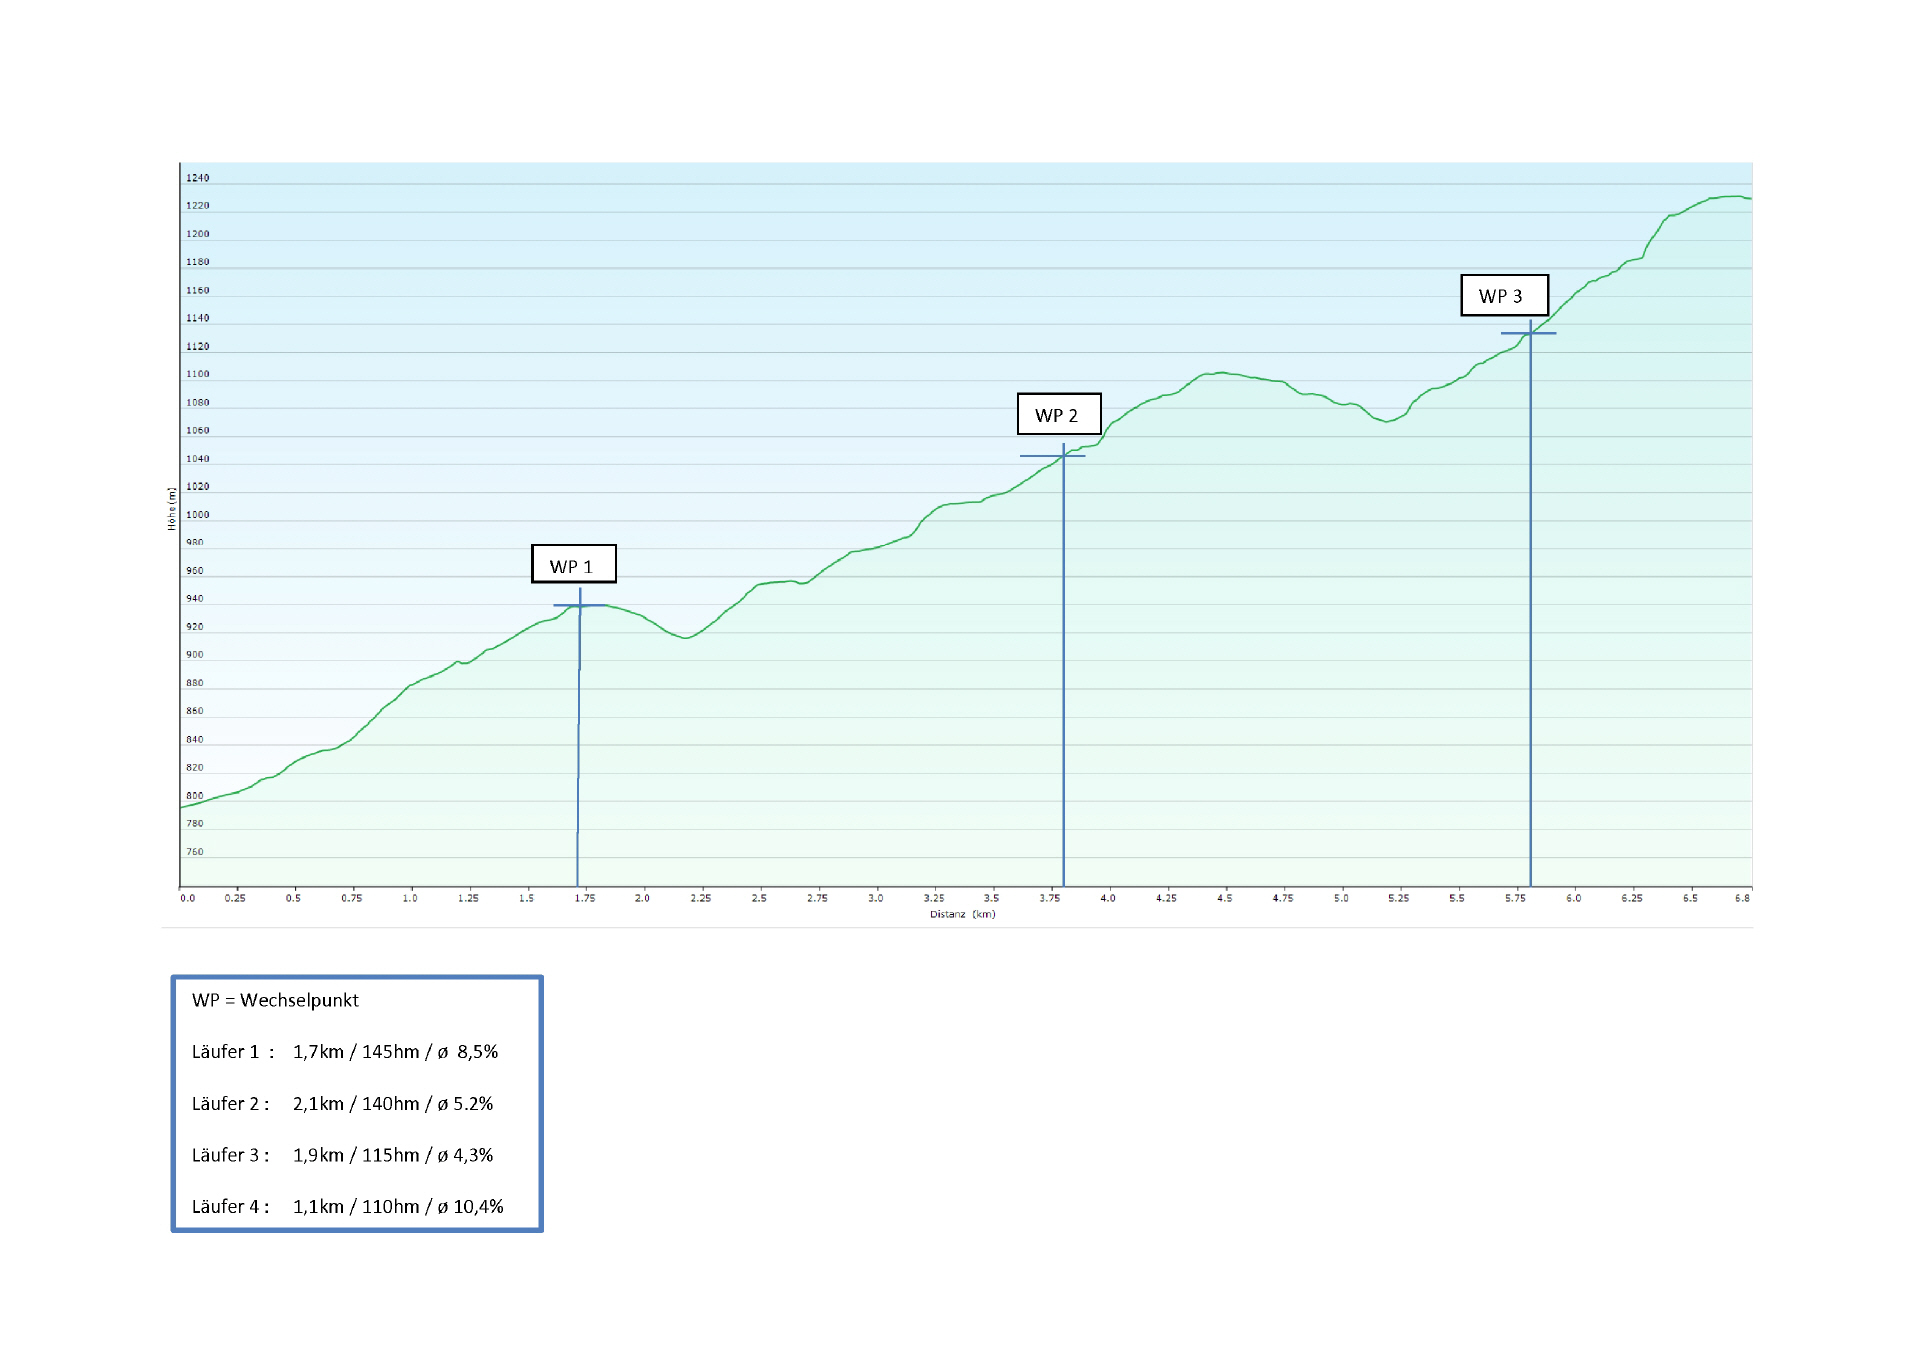Click the 760 elevation axis tick
This screenshot has width=1920, height=1357.
pos(195,852)
